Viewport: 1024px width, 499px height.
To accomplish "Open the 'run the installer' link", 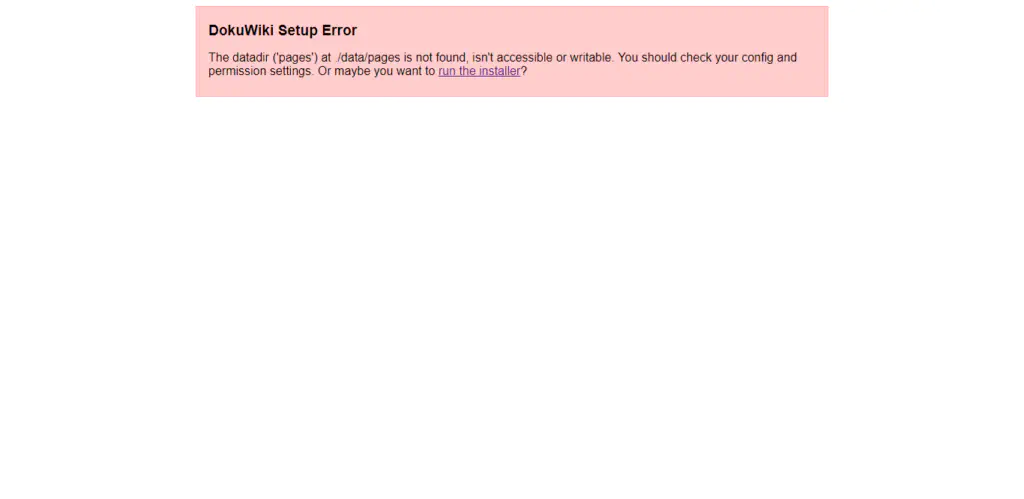I will 479,71.
